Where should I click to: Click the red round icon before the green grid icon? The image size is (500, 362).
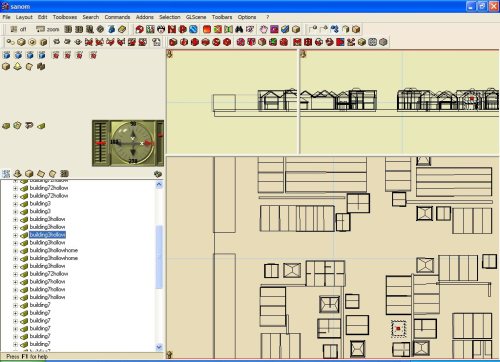click(140, 29)
